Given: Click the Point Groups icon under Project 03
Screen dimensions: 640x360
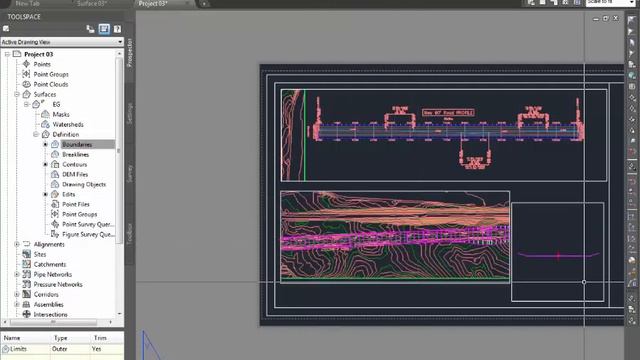Looking at the screenshot, I should 27,74.
